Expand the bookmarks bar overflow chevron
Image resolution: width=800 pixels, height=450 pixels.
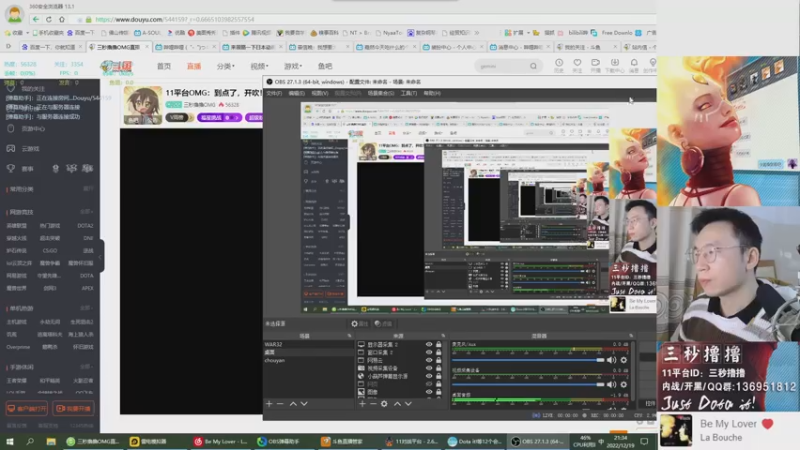(x=477, y=33)
